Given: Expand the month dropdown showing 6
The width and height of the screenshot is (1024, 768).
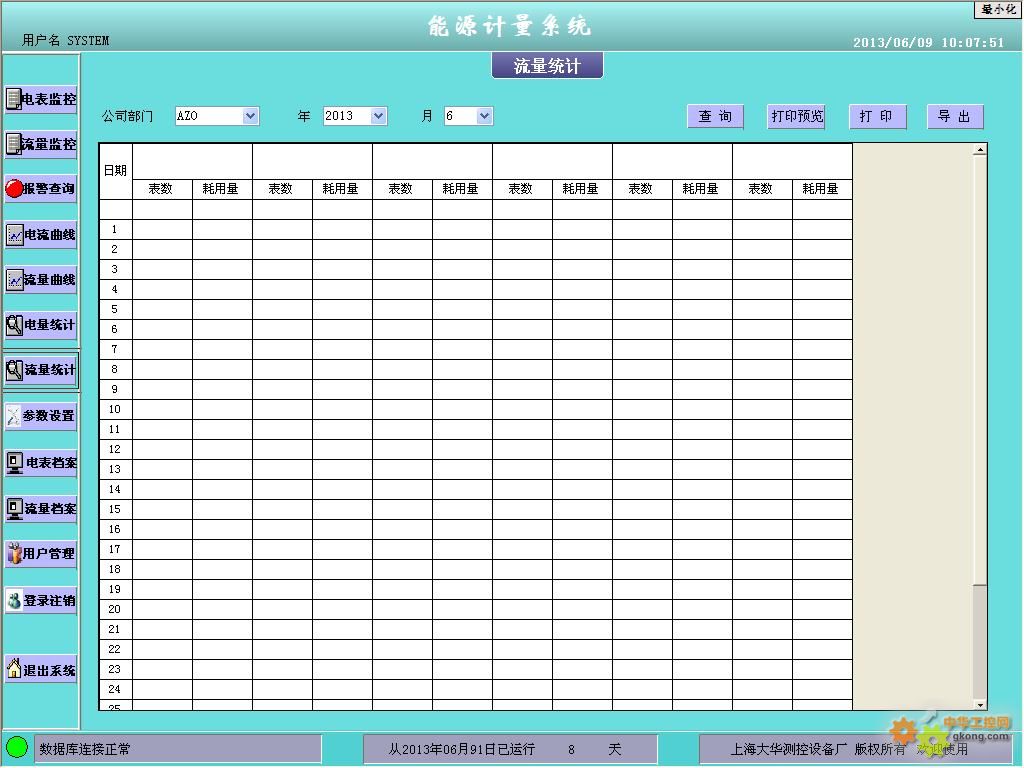Looking at the screenshot, I should click(484, 116).
